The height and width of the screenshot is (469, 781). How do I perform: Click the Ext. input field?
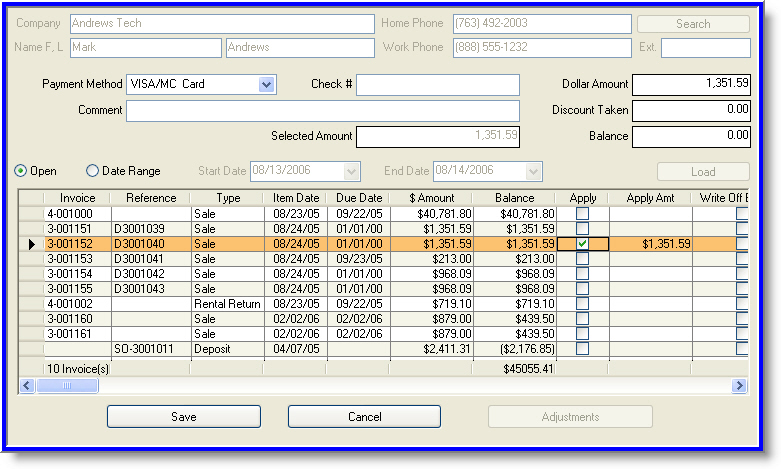(x=706, y=48)
